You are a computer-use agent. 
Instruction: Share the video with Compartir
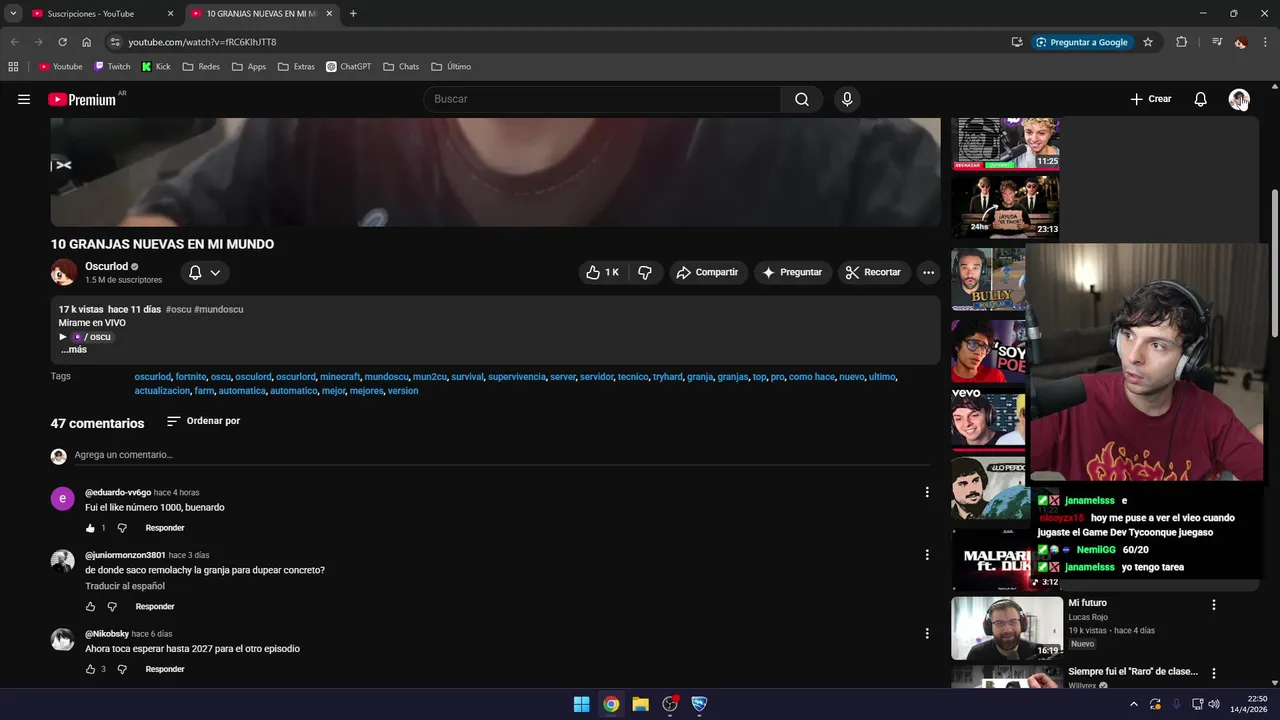pos(707,272)
